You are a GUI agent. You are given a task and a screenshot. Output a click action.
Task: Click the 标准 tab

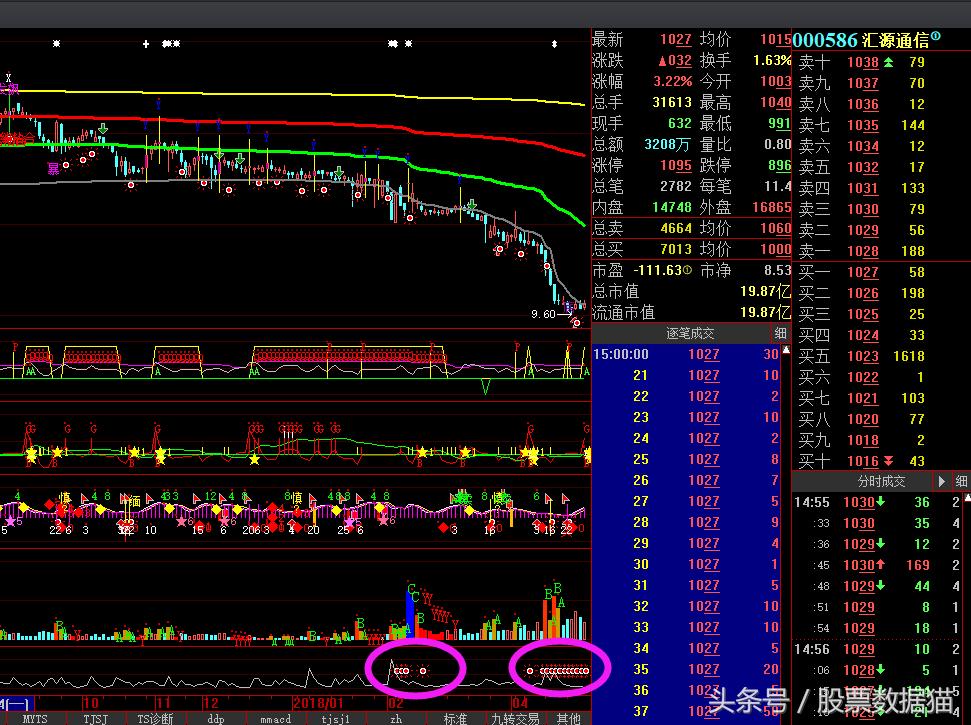(455, 718)
